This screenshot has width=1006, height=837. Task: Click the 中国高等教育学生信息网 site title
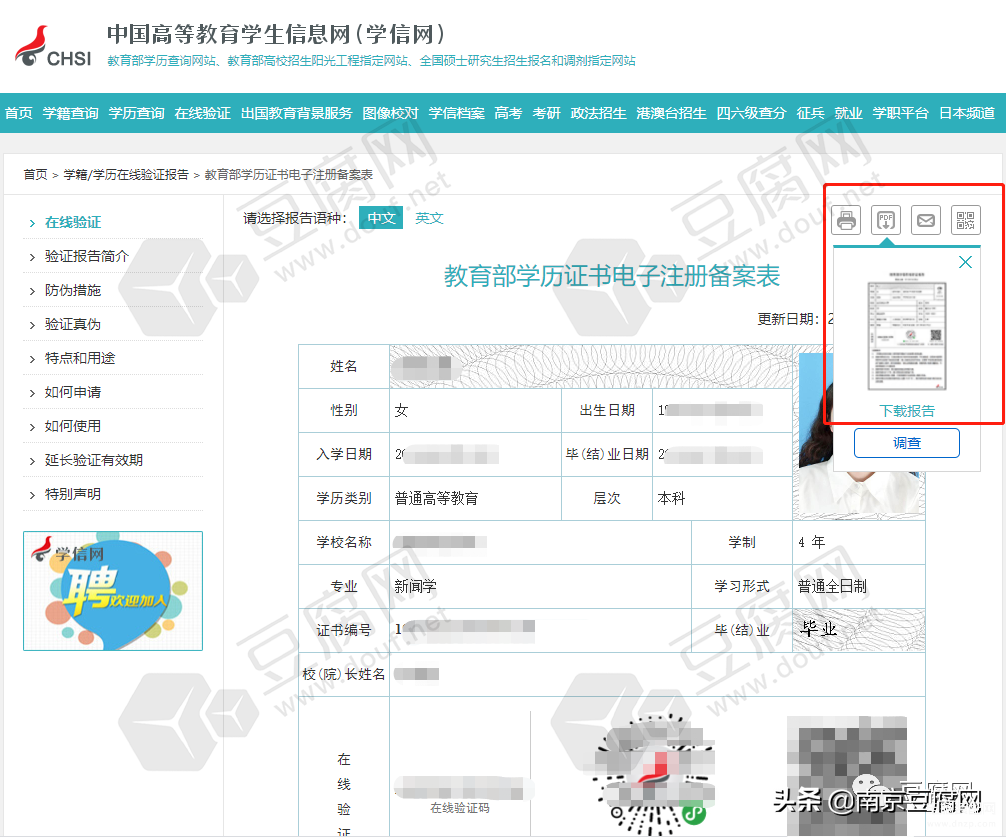(x=276, y=34)
